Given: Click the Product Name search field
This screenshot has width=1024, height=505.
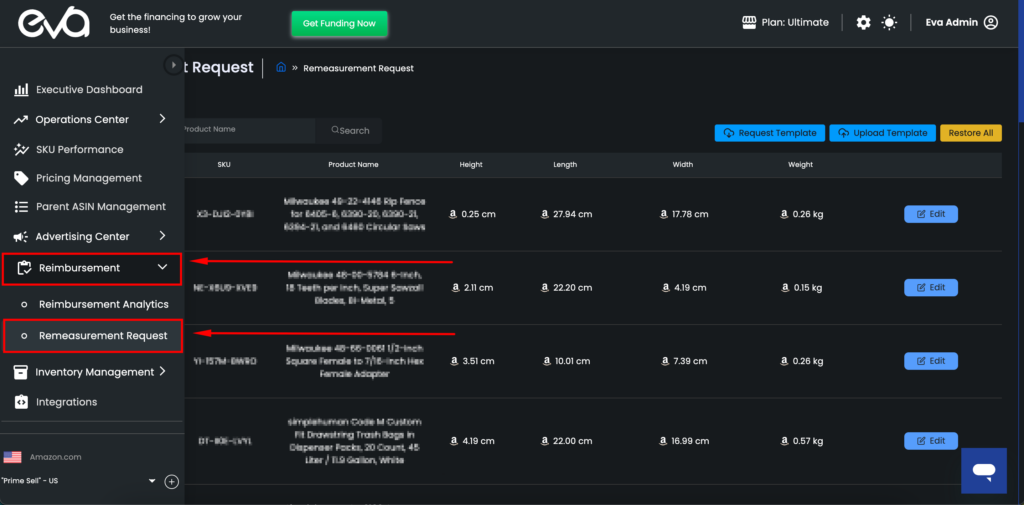Looking at the screenshot, I should pos(245,130).
